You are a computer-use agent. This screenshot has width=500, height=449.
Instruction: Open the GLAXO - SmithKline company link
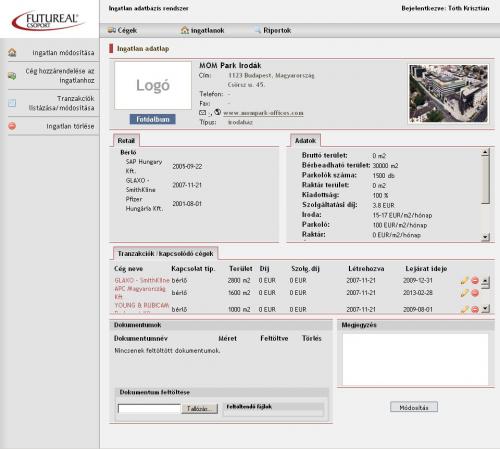click(142, 280)
